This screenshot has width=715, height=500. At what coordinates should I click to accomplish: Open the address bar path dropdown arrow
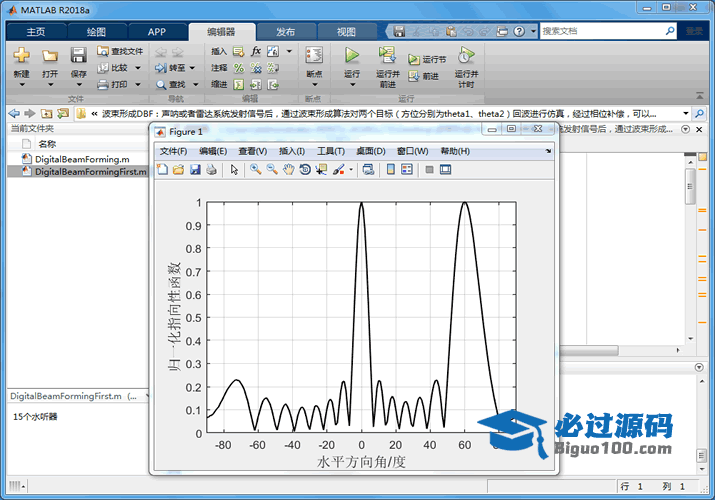coord(685,113)
